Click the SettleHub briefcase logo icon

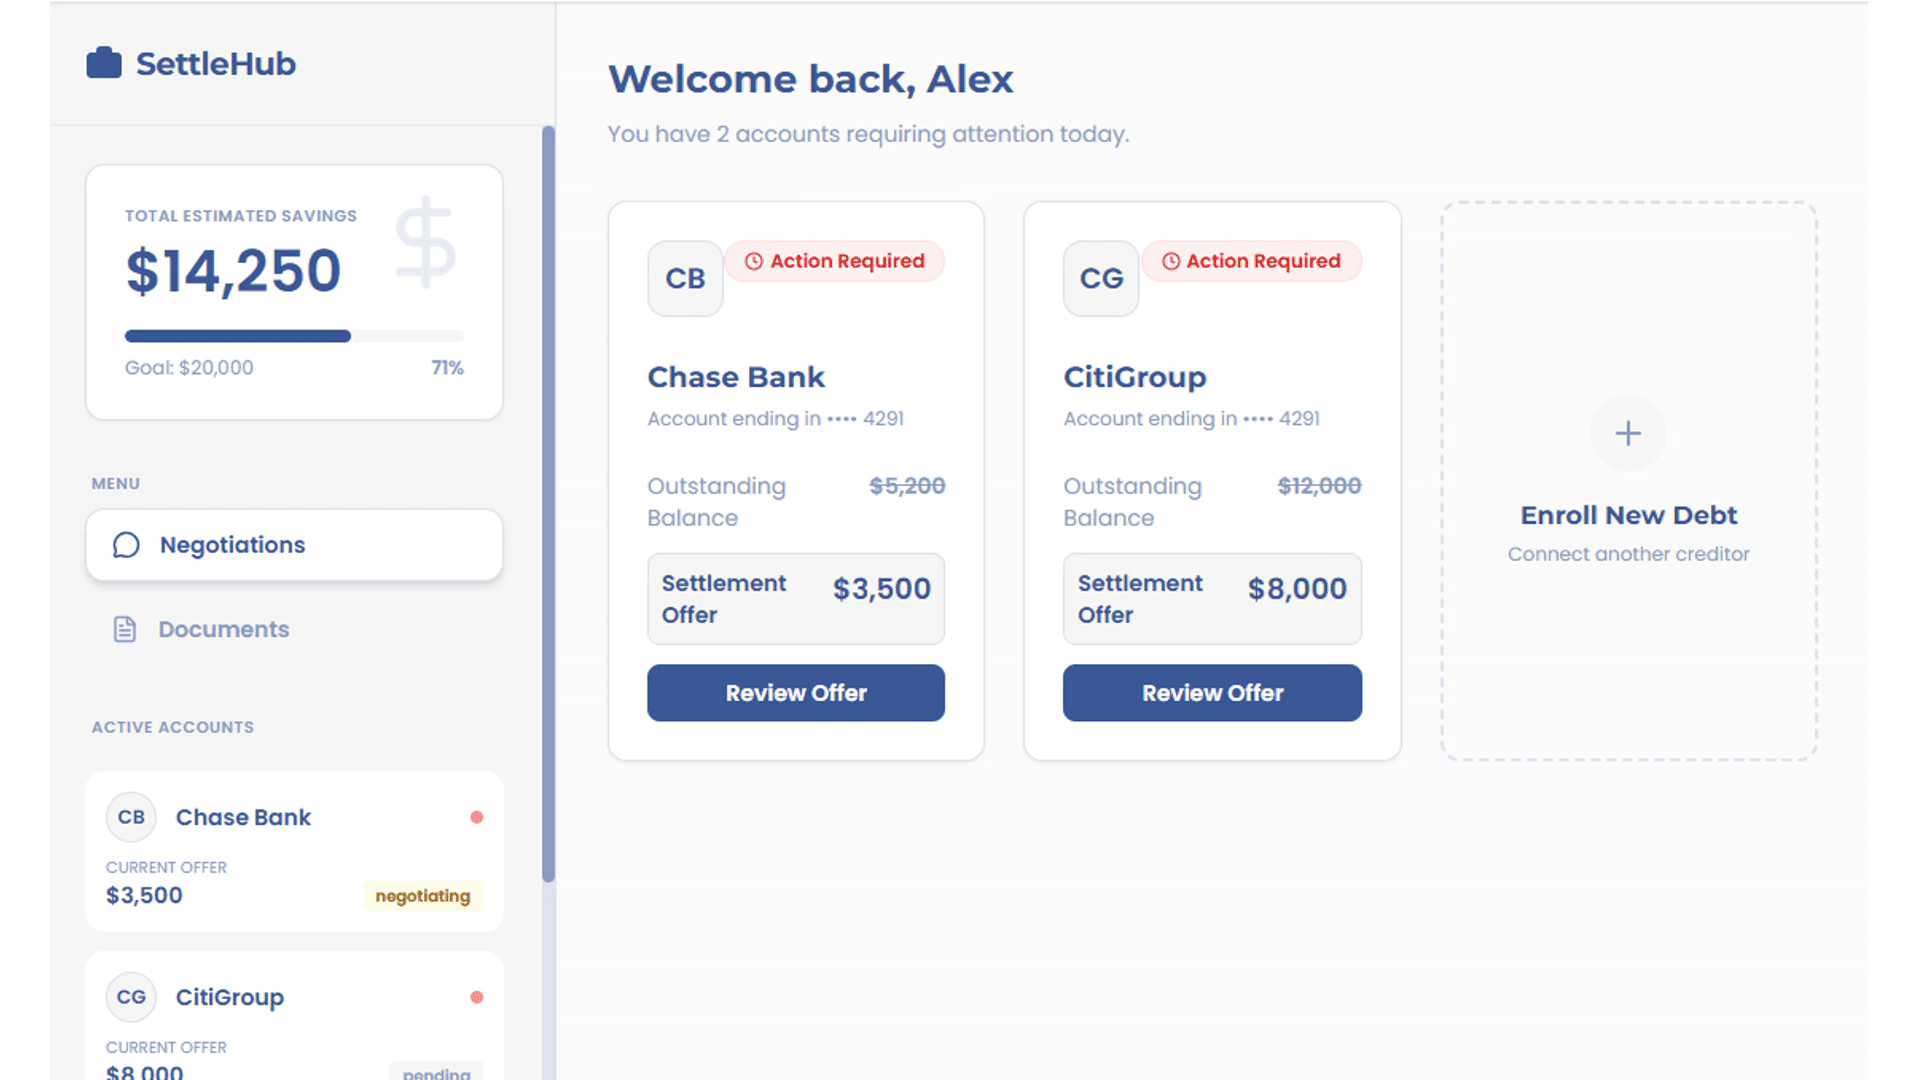click(104, 63)
